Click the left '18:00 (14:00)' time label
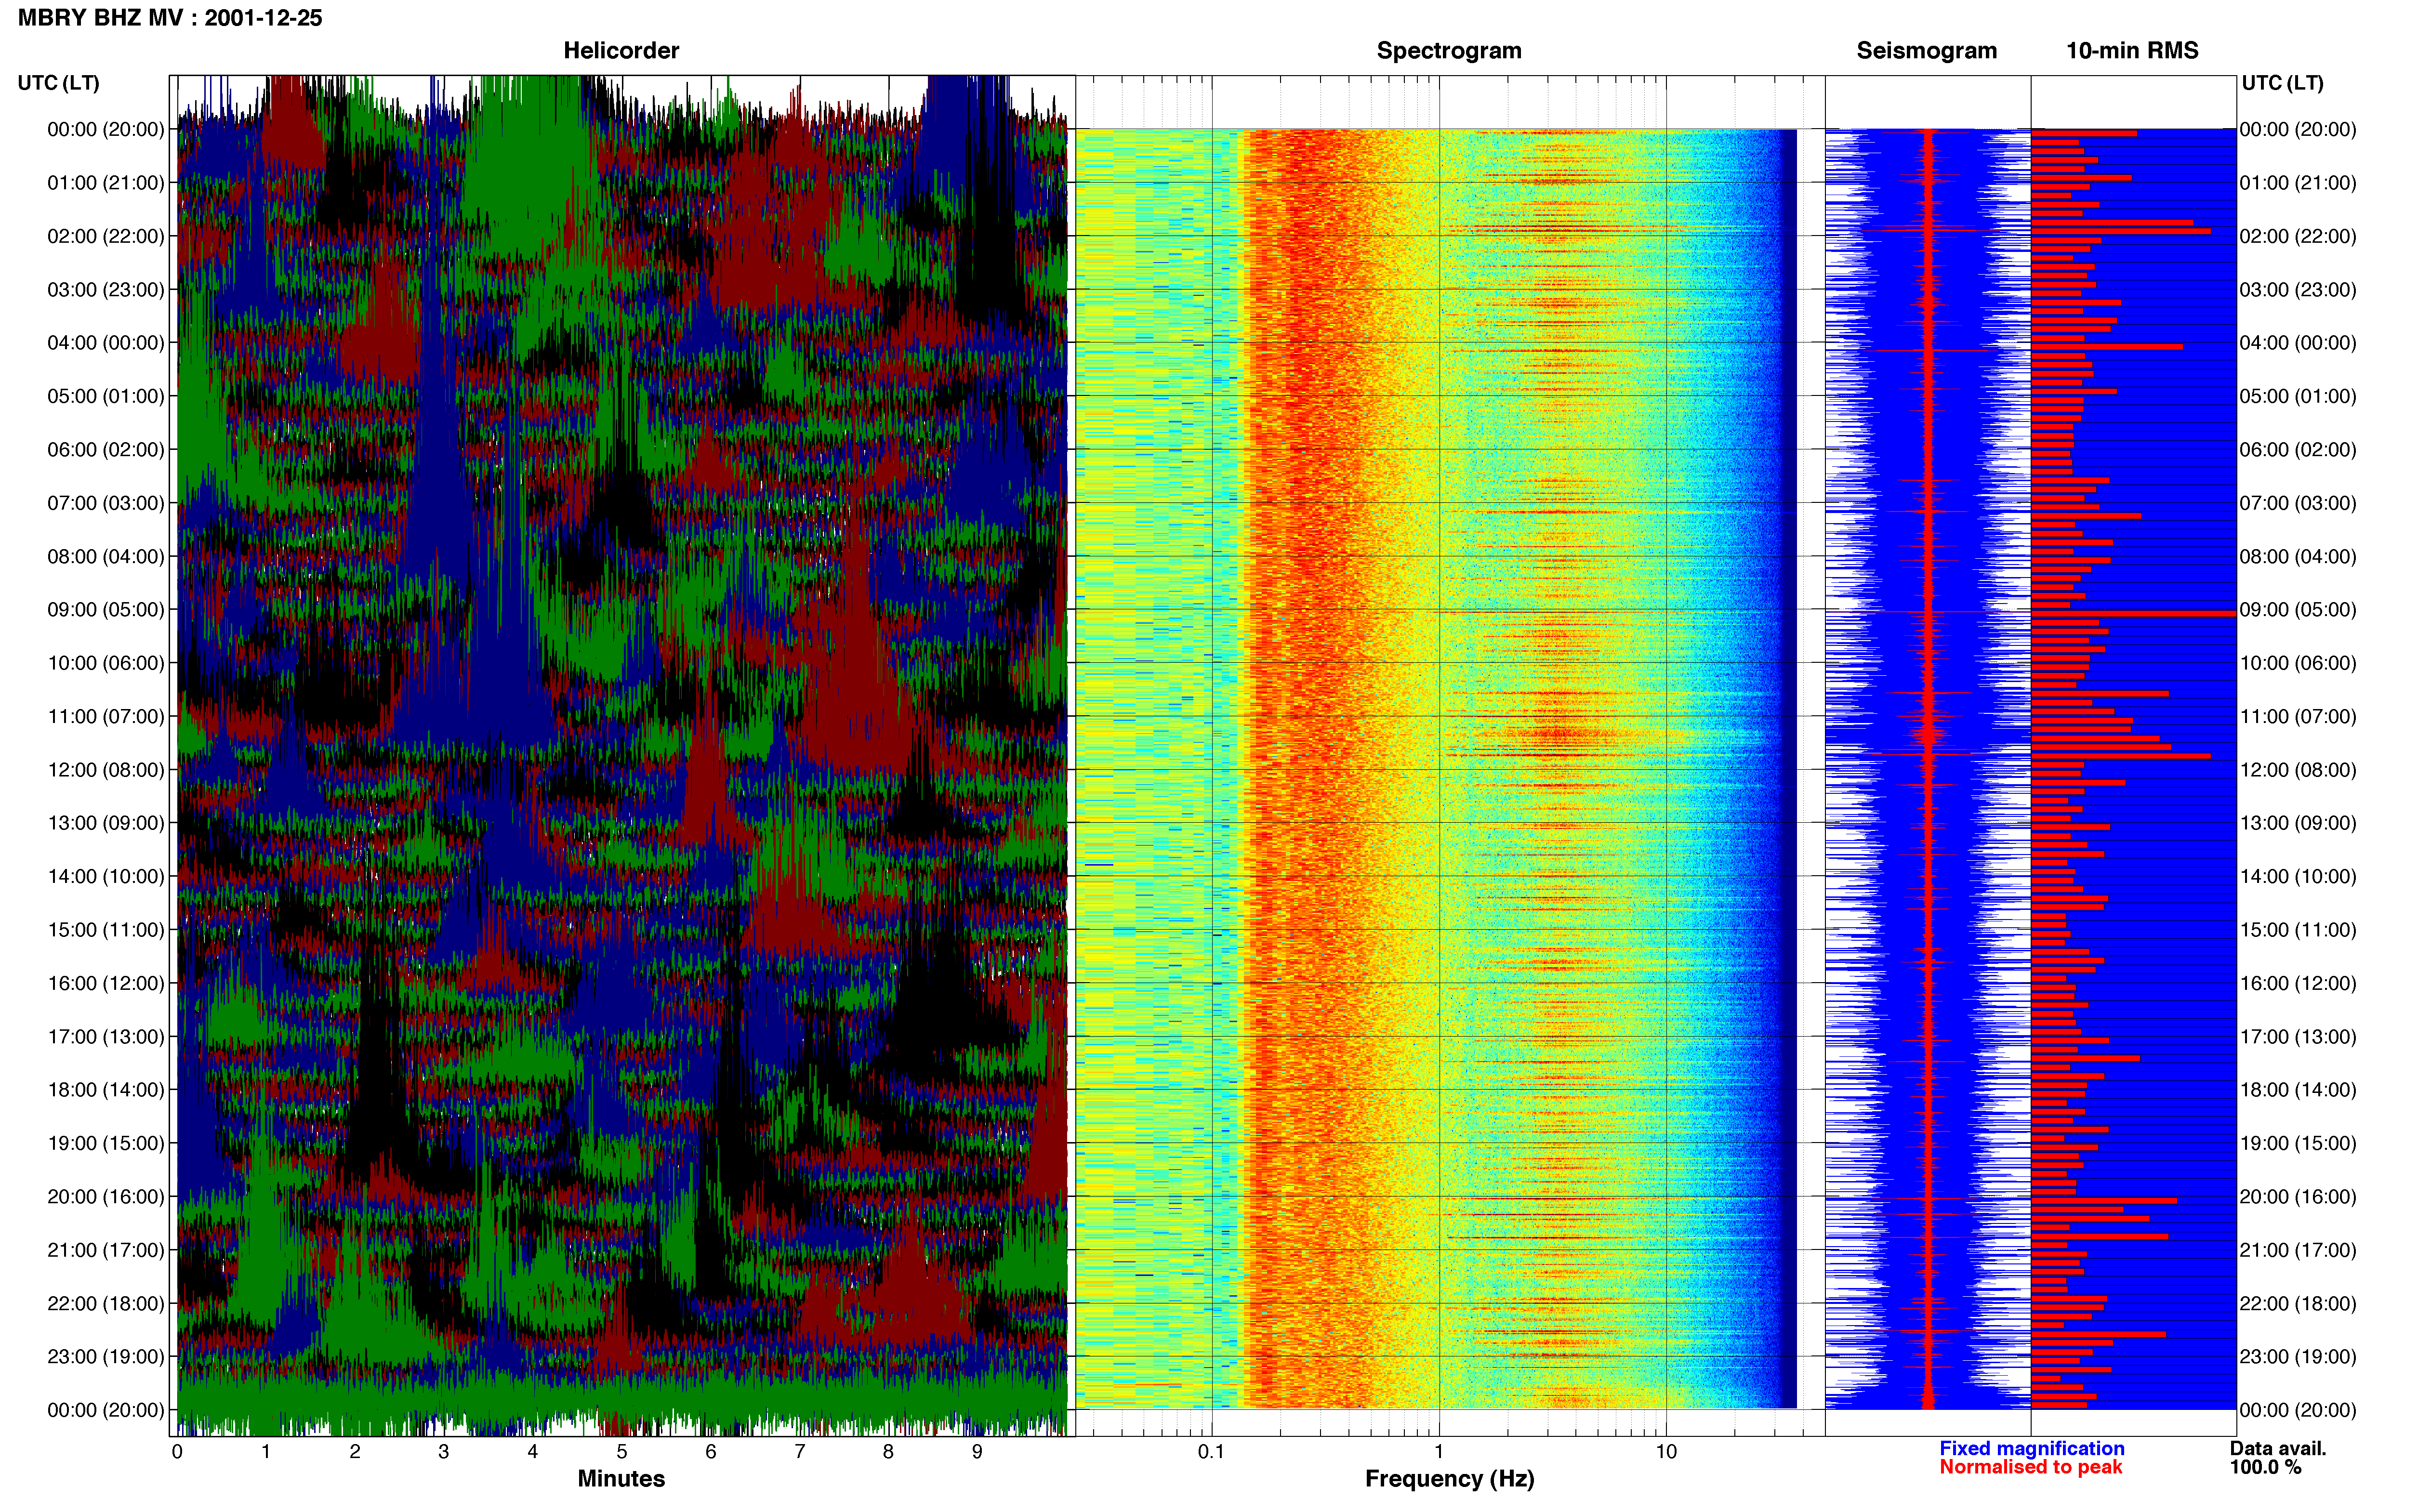Screen dimensions: 2418x1512 (x=106, y=1090)
